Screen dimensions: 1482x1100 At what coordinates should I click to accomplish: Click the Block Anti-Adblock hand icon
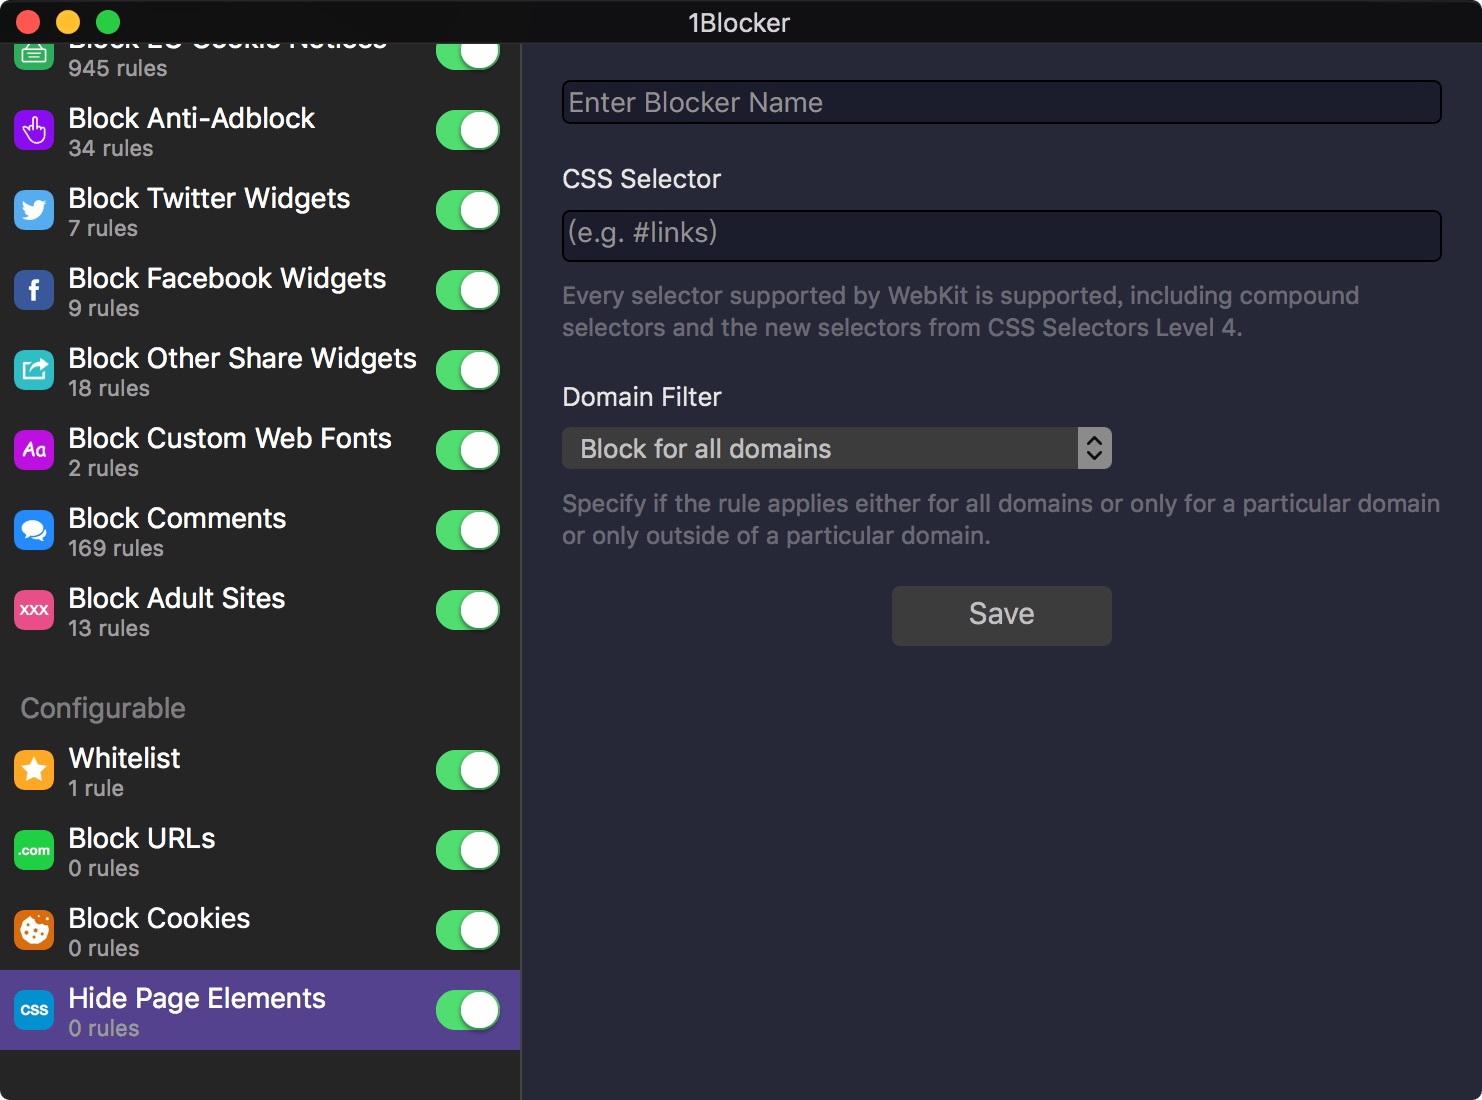pyautogui.click(x=34, y=130)
